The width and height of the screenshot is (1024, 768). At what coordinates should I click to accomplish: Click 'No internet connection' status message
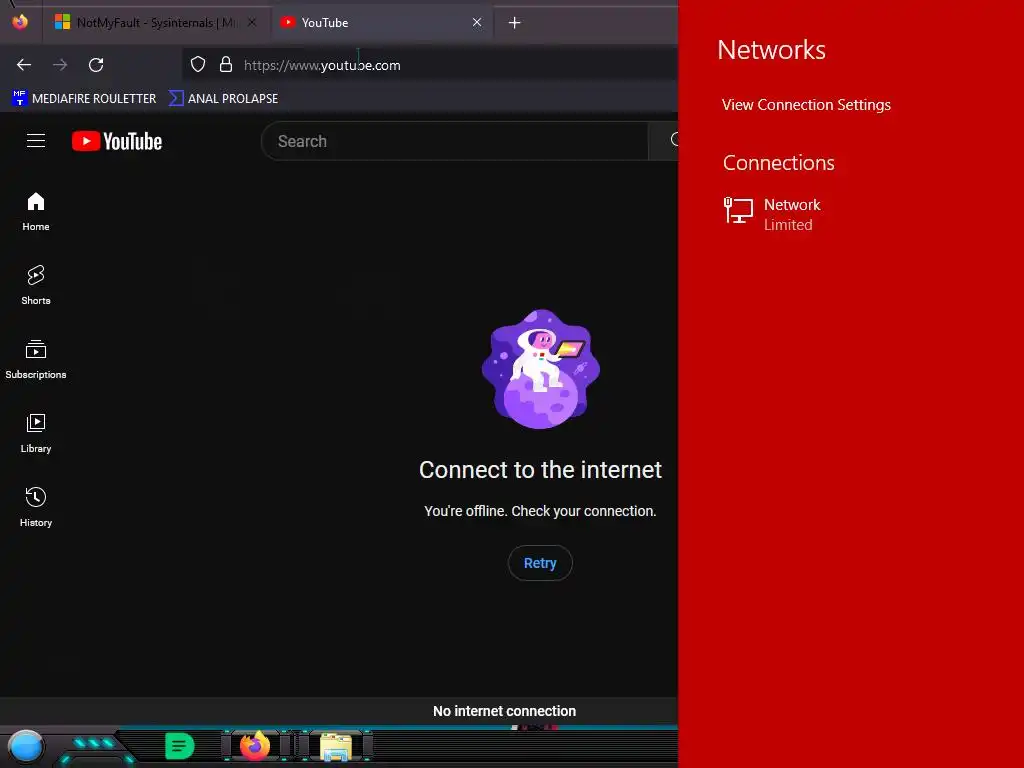point(504,711)
